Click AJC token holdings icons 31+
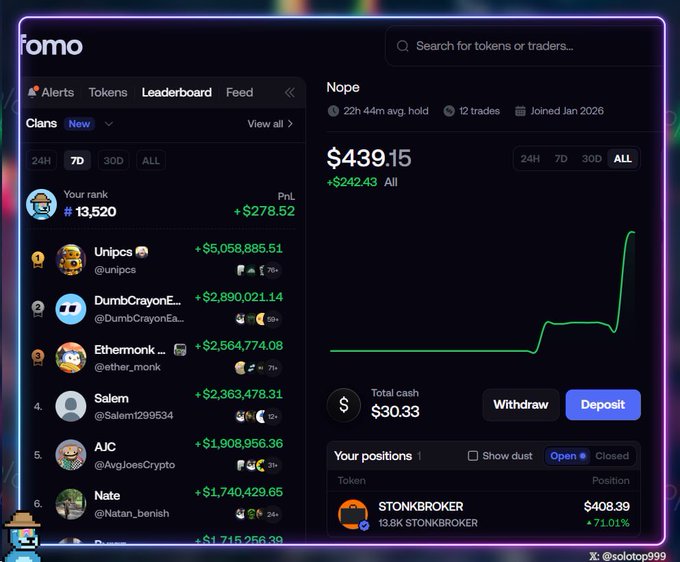 (x=258, y=465)
